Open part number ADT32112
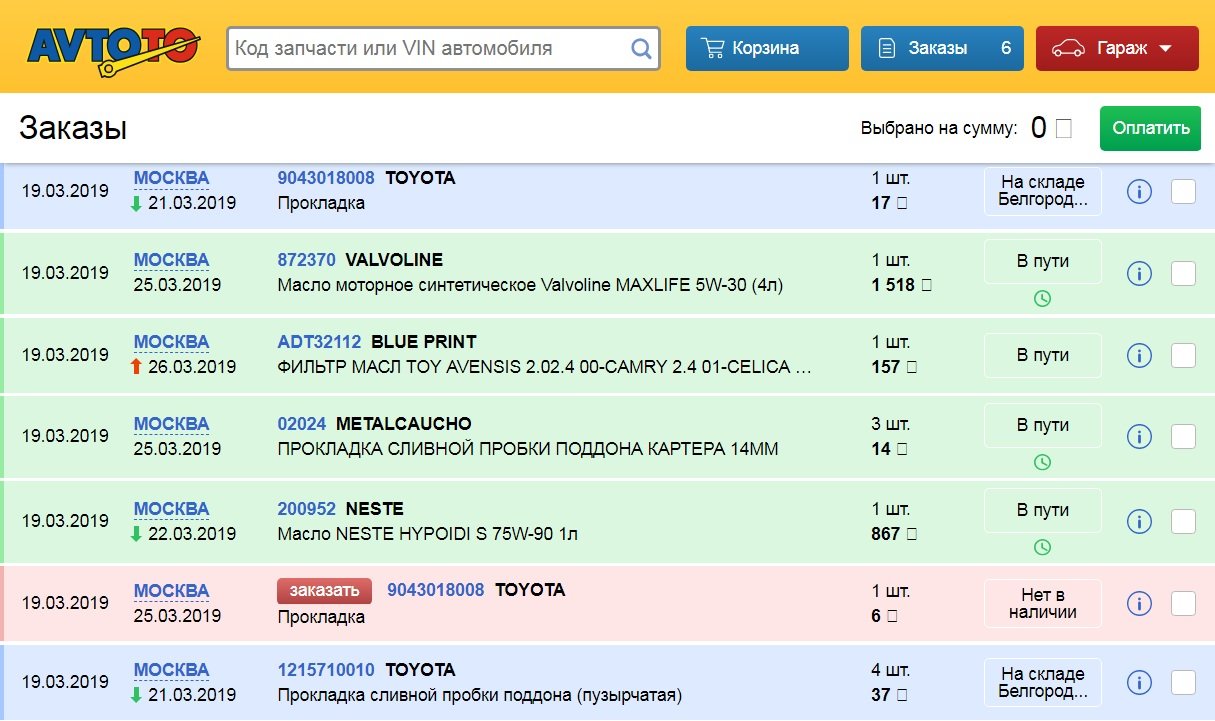Image resolution: width=1215 pixels, height=721 pixels. [x=319, y=342]
